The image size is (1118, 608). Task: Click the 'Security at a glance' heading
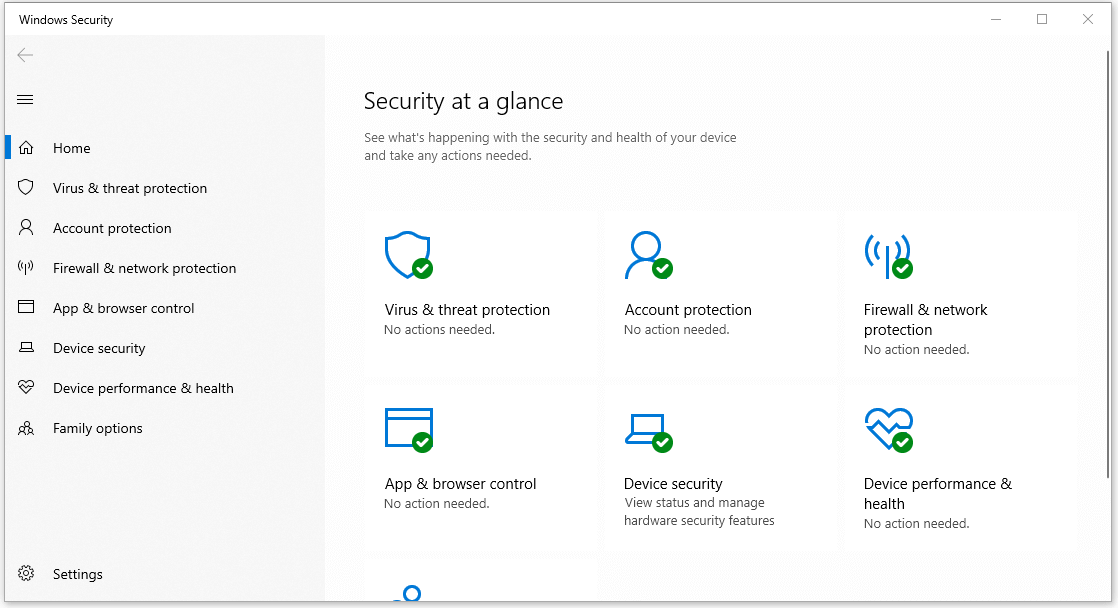[463, 101]
